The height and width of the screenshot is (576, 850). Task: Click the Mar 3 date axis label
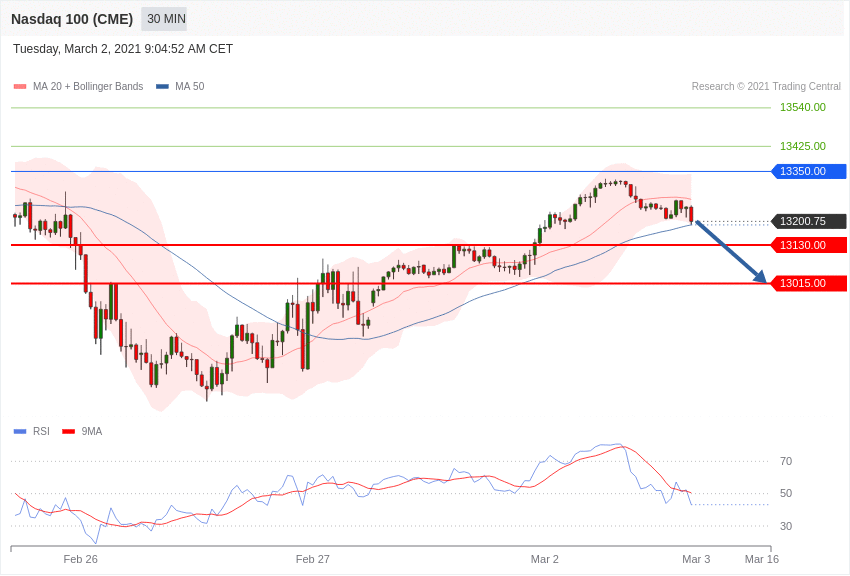coord(696,559)
